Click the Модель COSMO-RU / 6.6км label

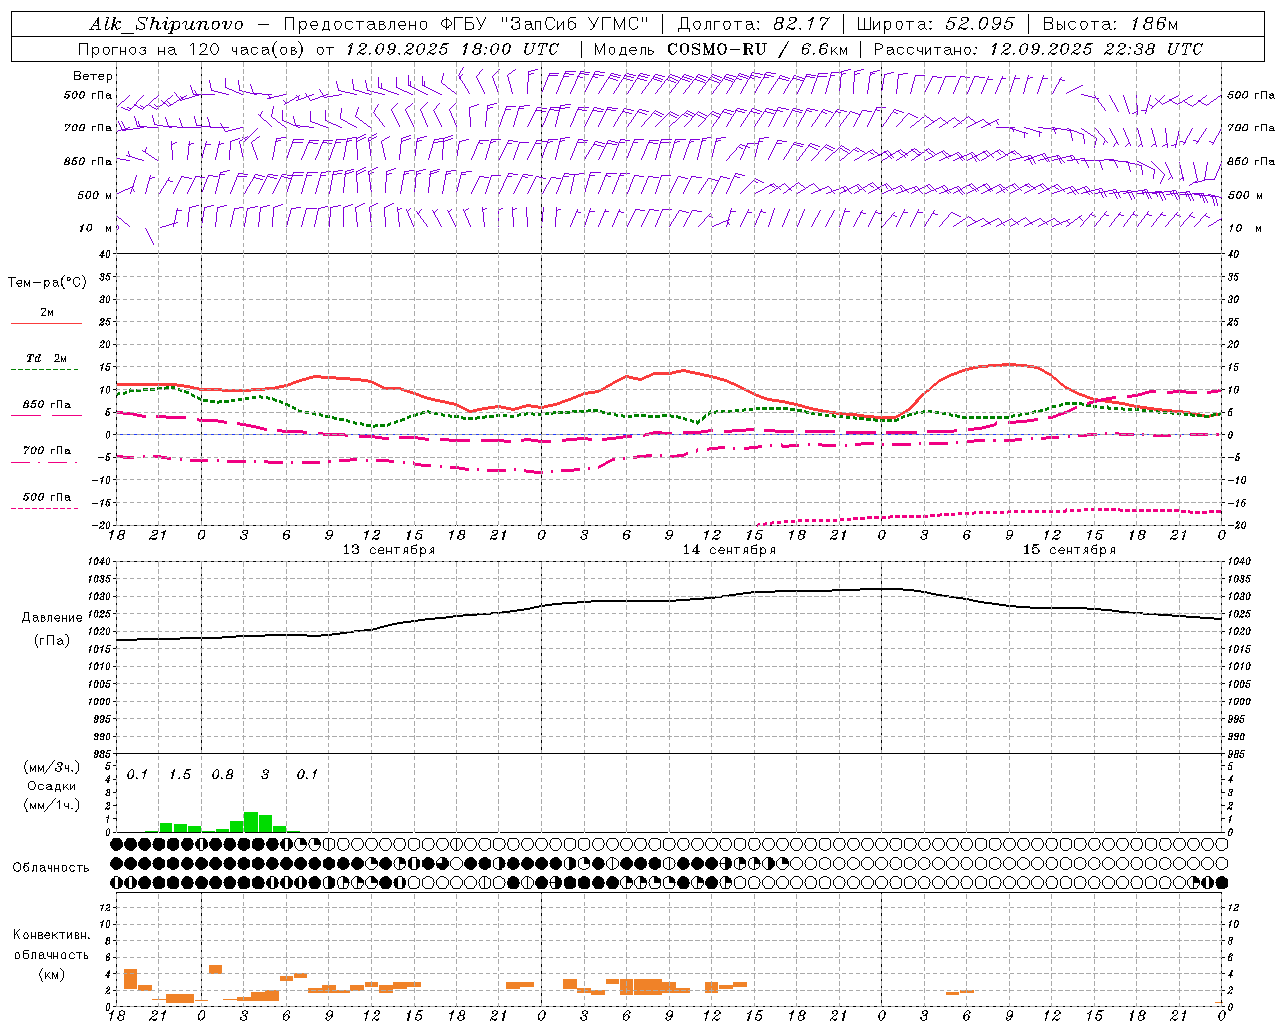[x=720, y=49]
